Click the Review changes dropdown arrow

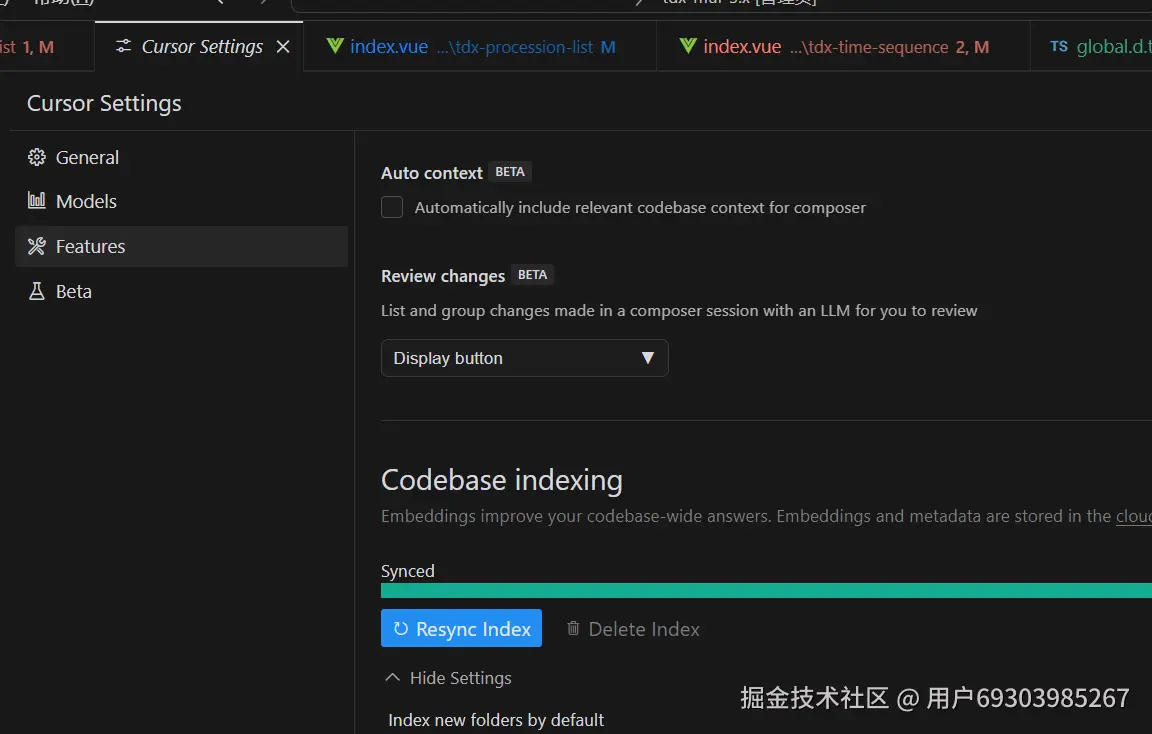647,358
